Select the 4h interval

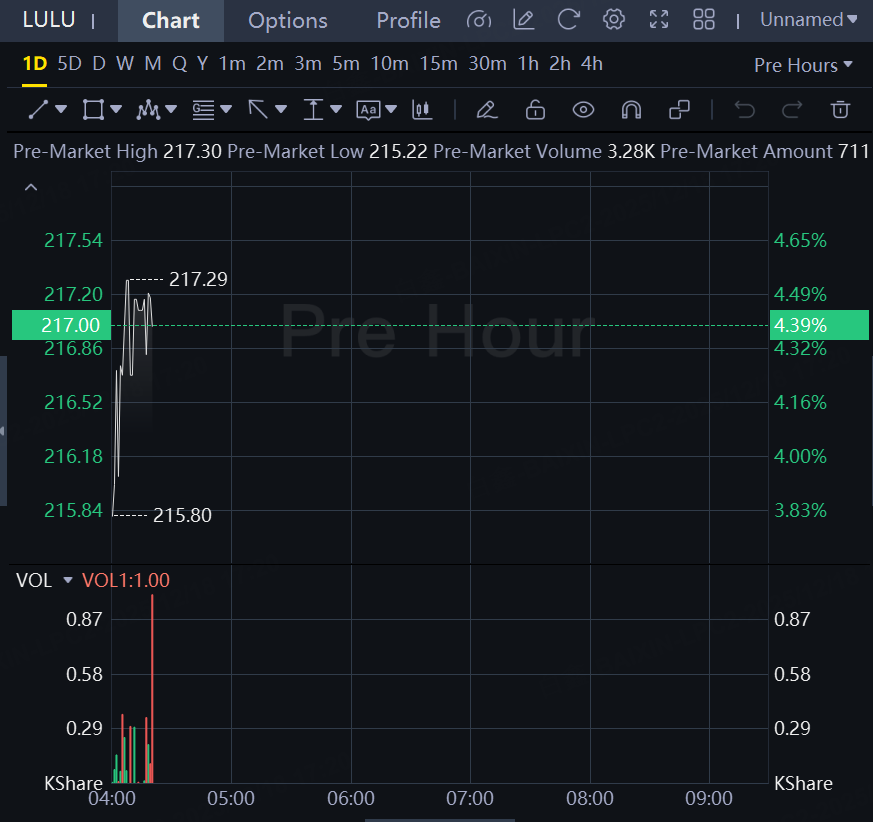(592, 64)
